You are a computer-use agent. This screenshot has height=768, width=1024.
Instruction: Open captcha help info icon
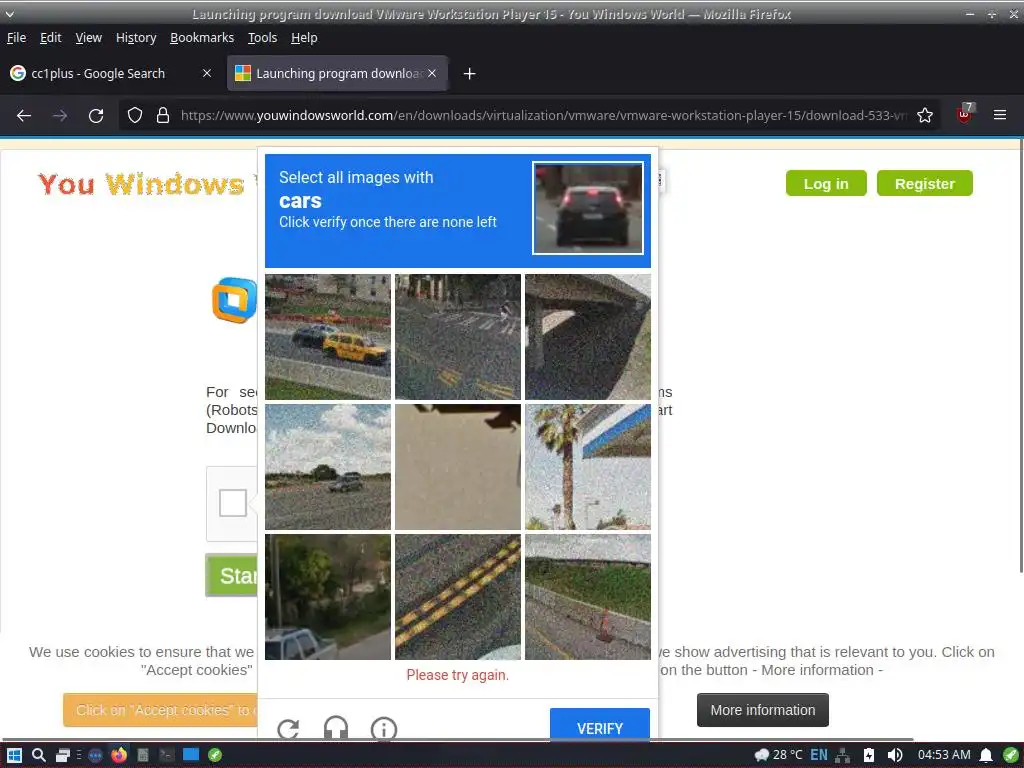pyautogui.click(x=383, y=729)
